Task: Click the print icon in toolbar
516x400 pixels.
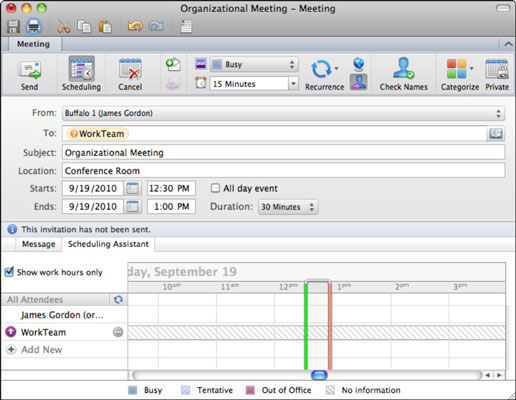Action: (34, 26)
